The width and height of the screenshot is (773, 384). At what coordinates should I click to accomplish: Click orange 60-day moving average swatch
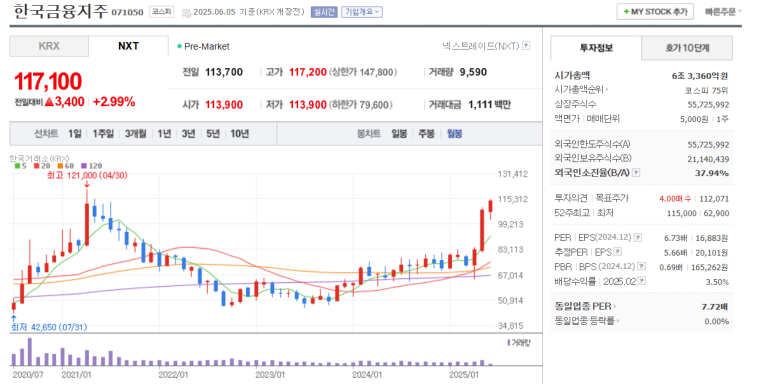[x=59, y=166]
